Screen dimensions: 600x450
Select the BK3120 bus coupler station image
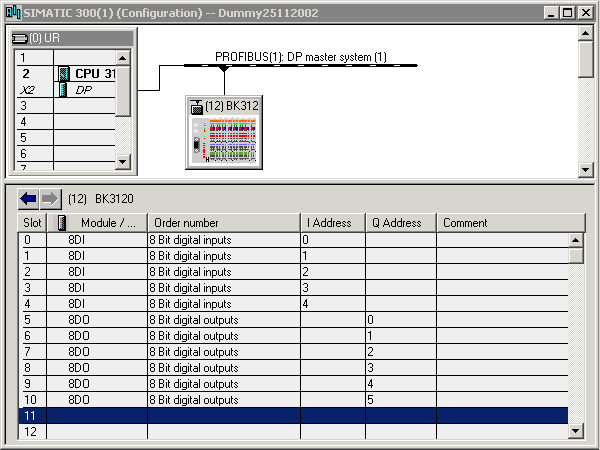coord(224,140)
